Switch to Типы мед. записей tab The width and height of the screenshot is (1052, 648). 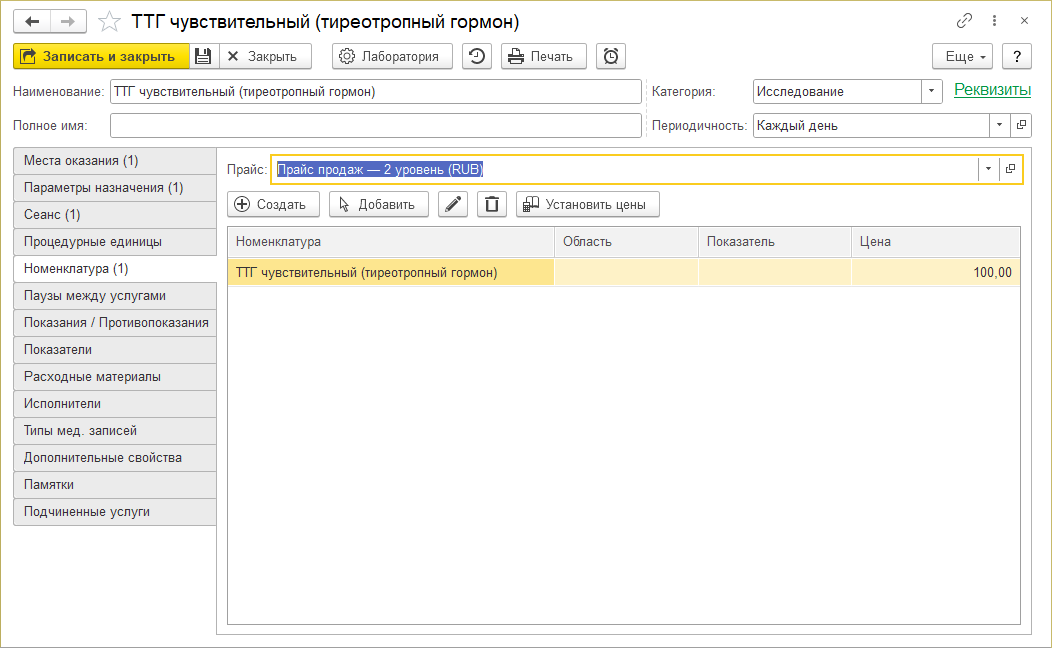pos(115,431)
